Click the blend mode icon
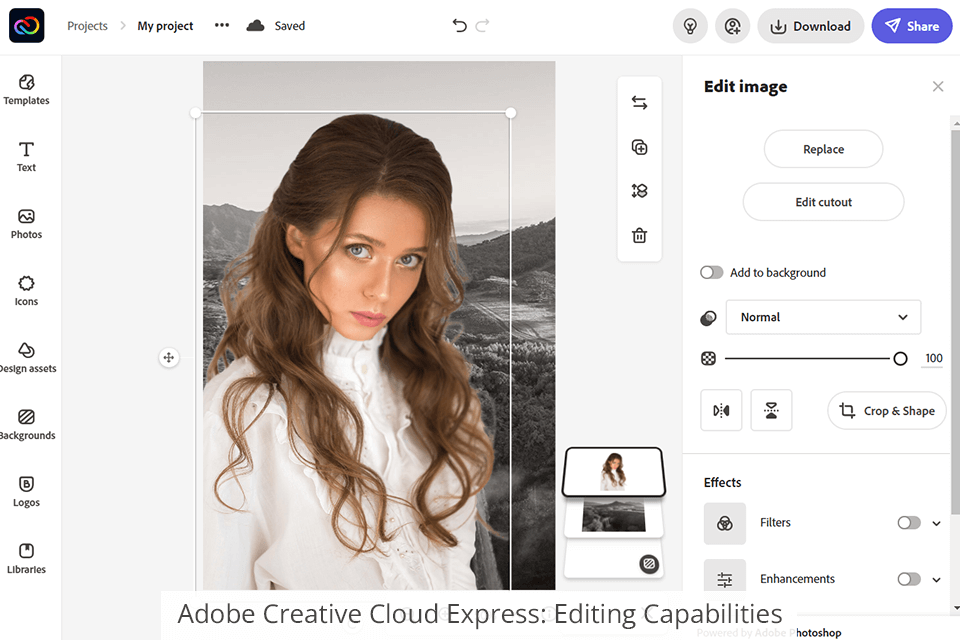The height and width of the screenshot is (640, 960). click(x=708, y=318)
